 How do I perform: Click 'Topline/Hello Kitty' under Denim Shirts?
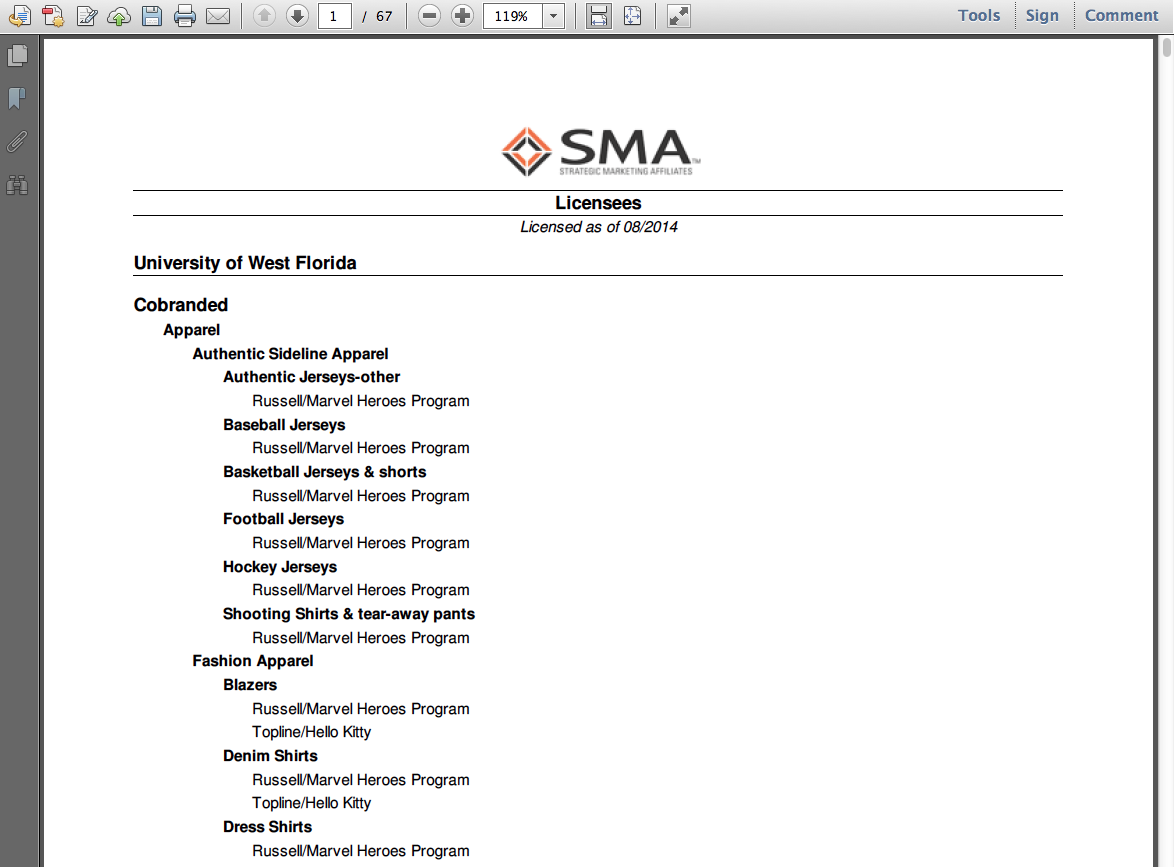coord(311,803)
